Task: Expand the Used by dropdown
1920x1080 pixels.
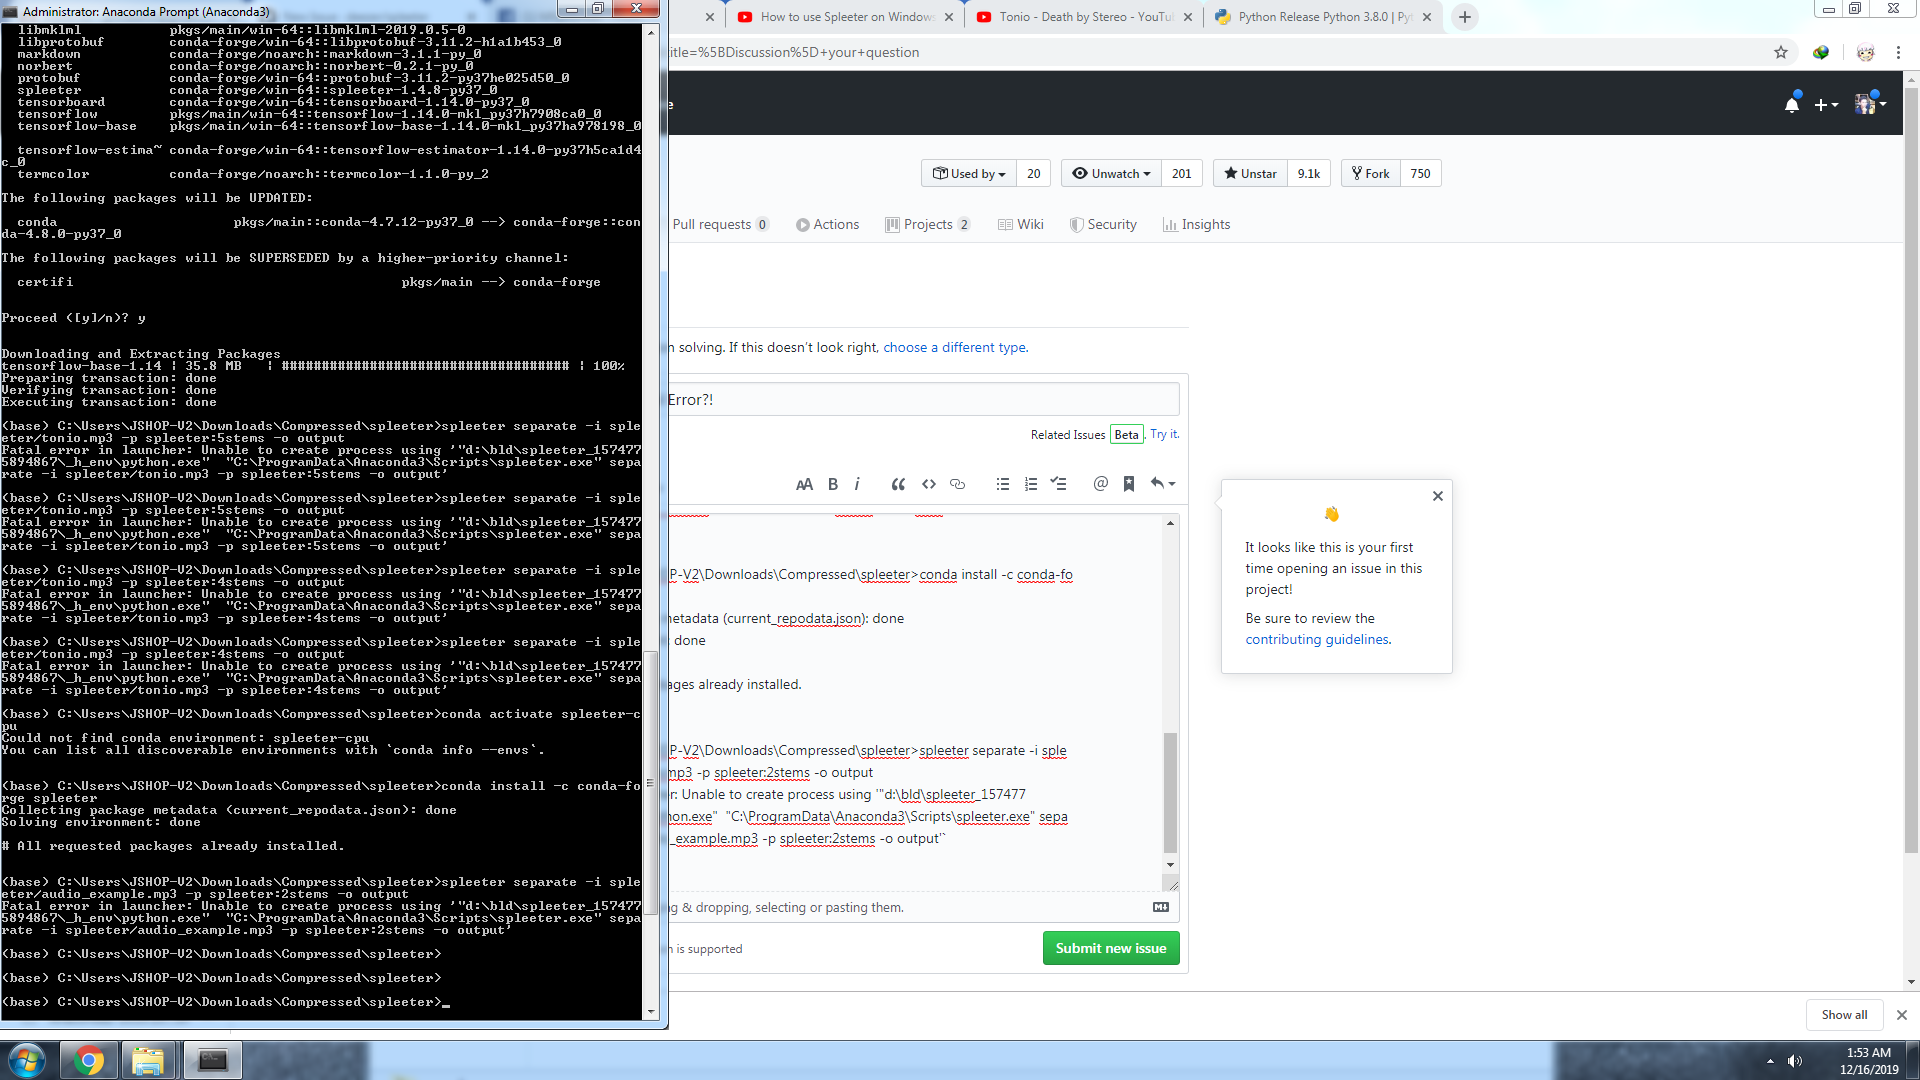Action: coord(968,173)
